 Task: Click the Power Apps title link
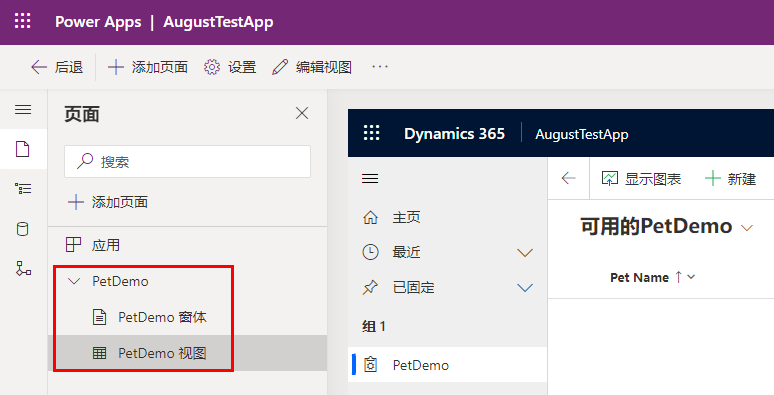[98, 22]
